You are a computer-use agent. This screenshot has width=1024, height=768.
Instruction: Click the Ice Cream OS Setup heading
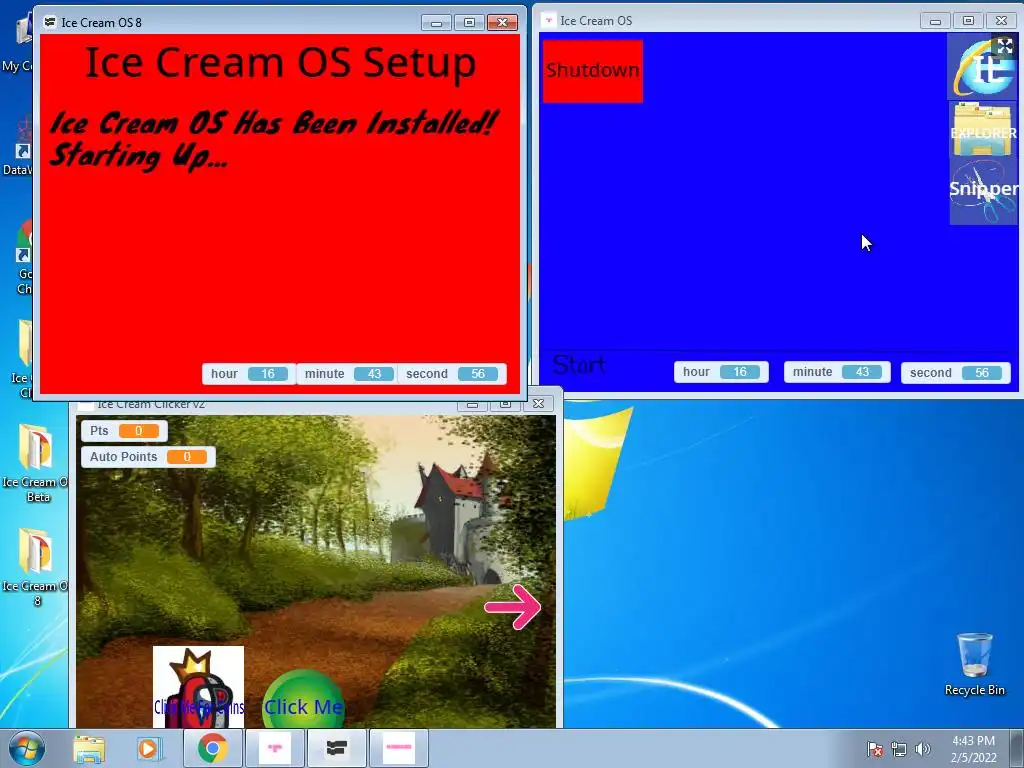[x=281, y=63]
